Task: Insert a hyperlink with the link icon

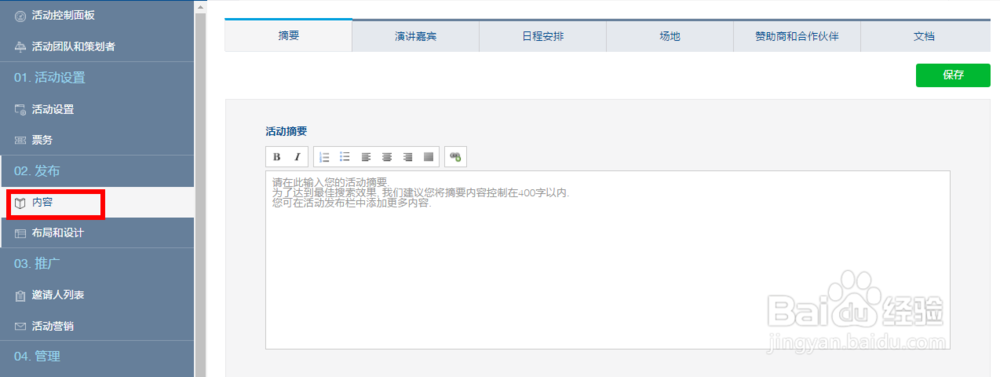Action: (x=455, y=157)
